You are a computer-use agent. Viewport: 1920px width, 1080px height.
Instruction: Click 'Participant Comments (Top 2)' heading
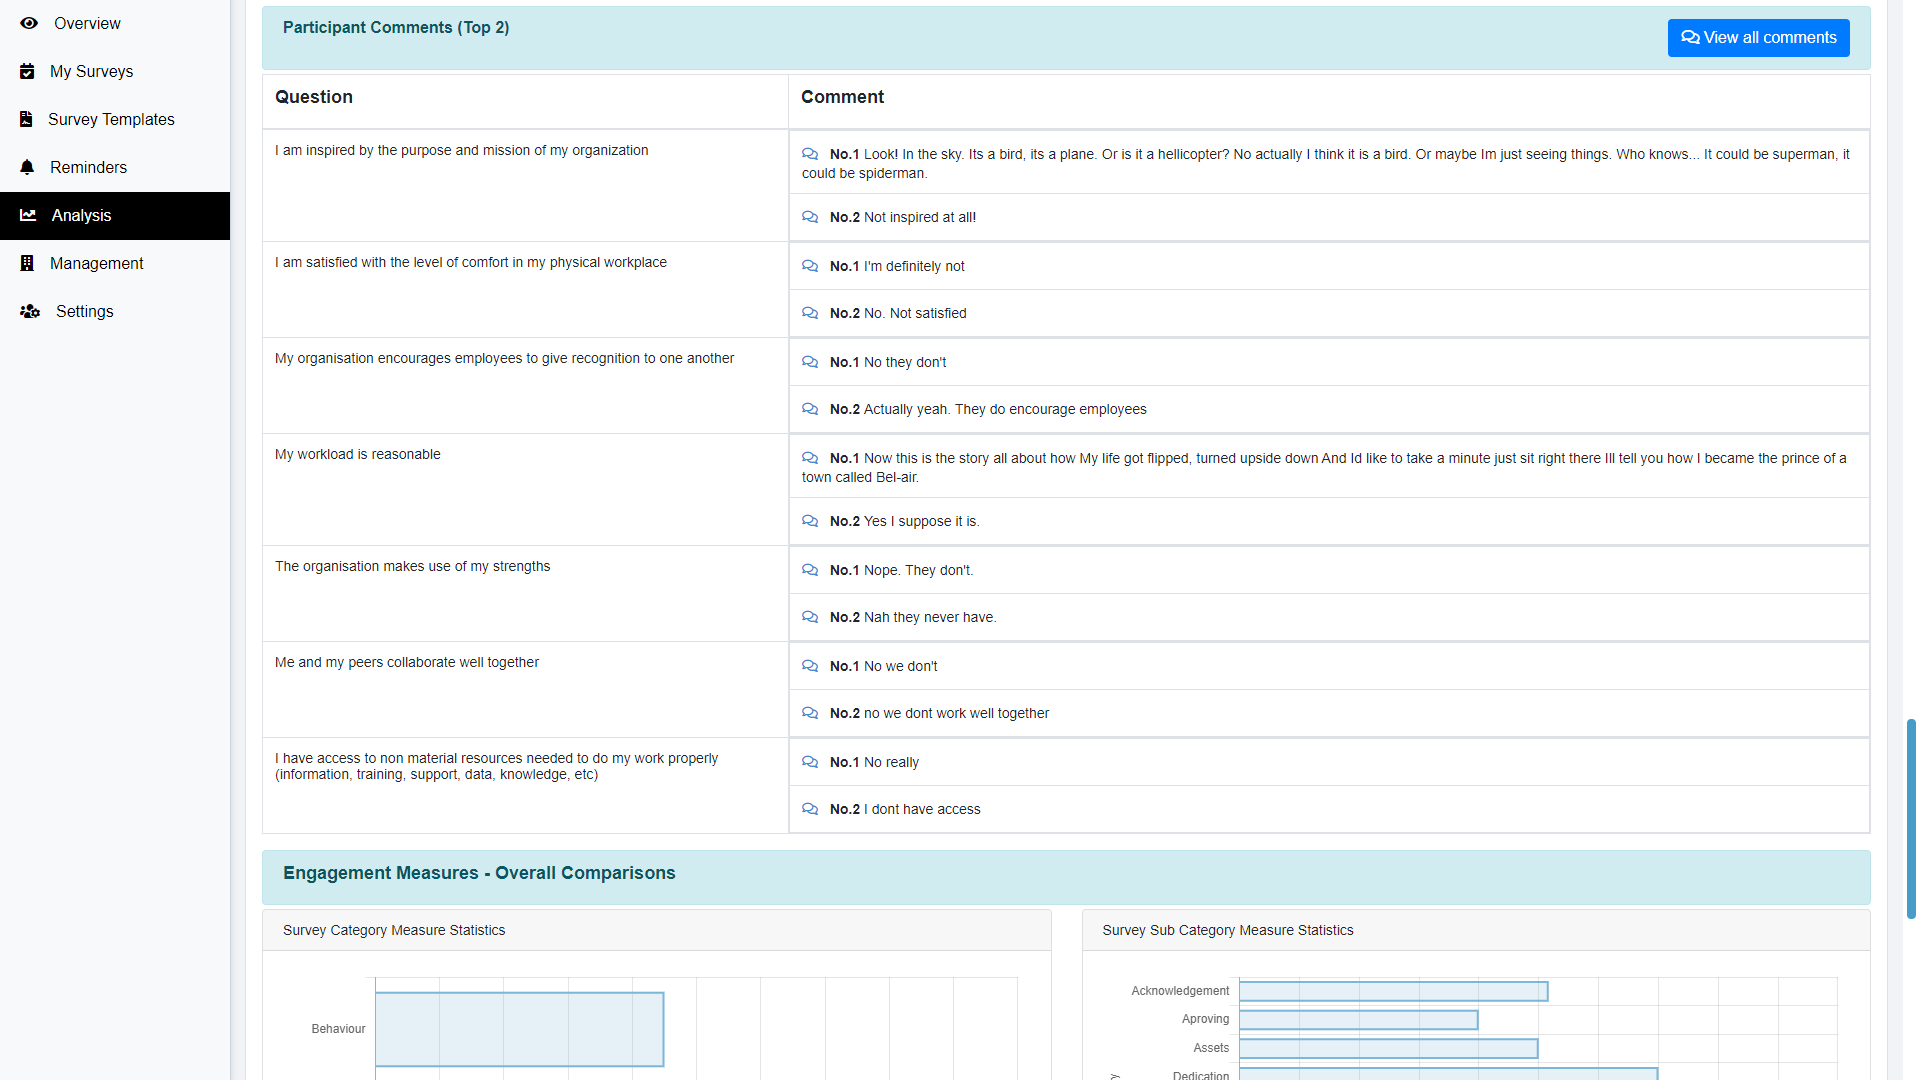point(396,28)
